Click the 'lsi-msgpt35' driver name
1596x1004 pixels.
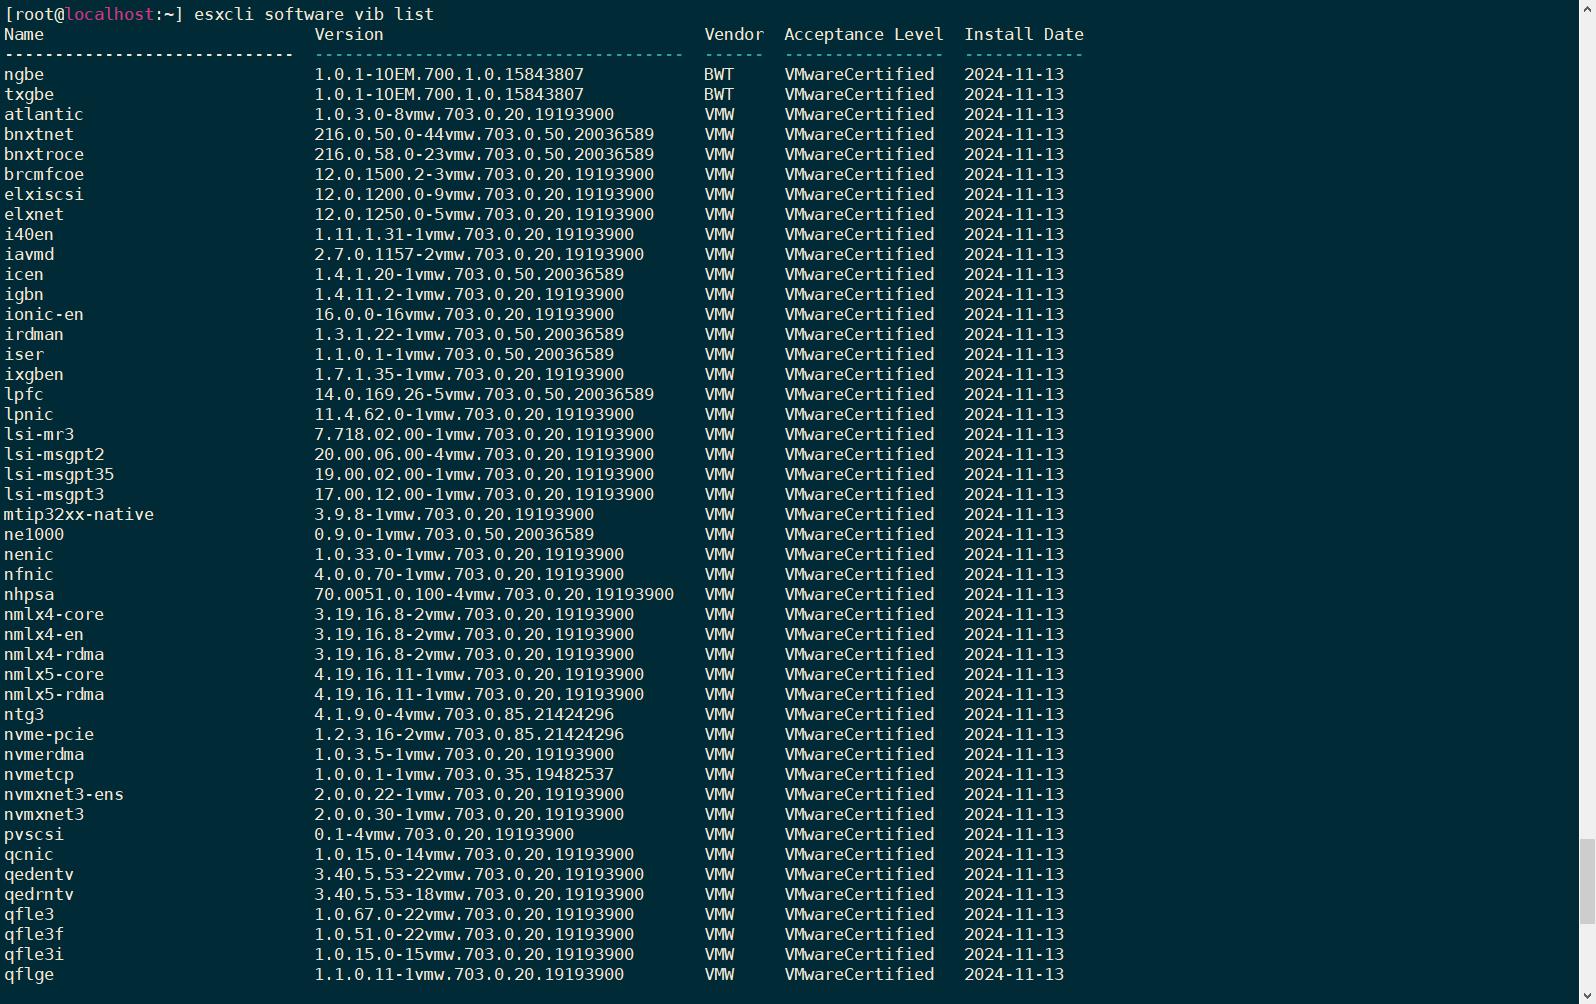coord(59,474)
